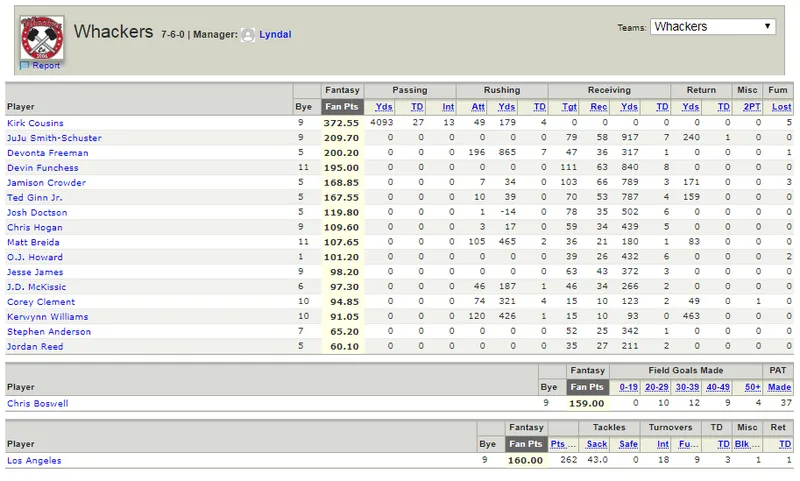Sort defense by TD column under TD
Image resolution: width=800 pixels, height=481 pixels.
723,444
